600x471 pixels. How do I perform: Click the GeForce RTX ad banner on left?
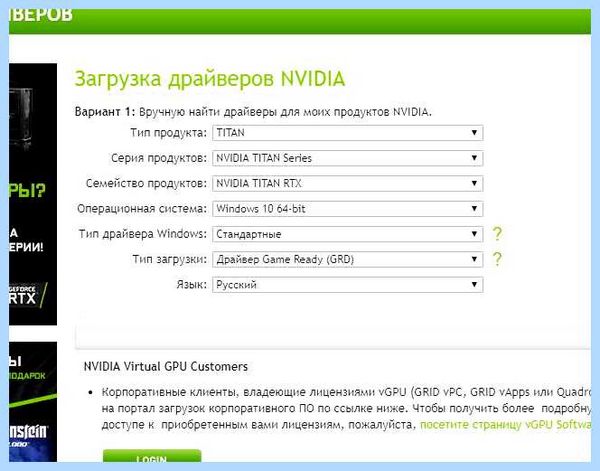point(33,194)
